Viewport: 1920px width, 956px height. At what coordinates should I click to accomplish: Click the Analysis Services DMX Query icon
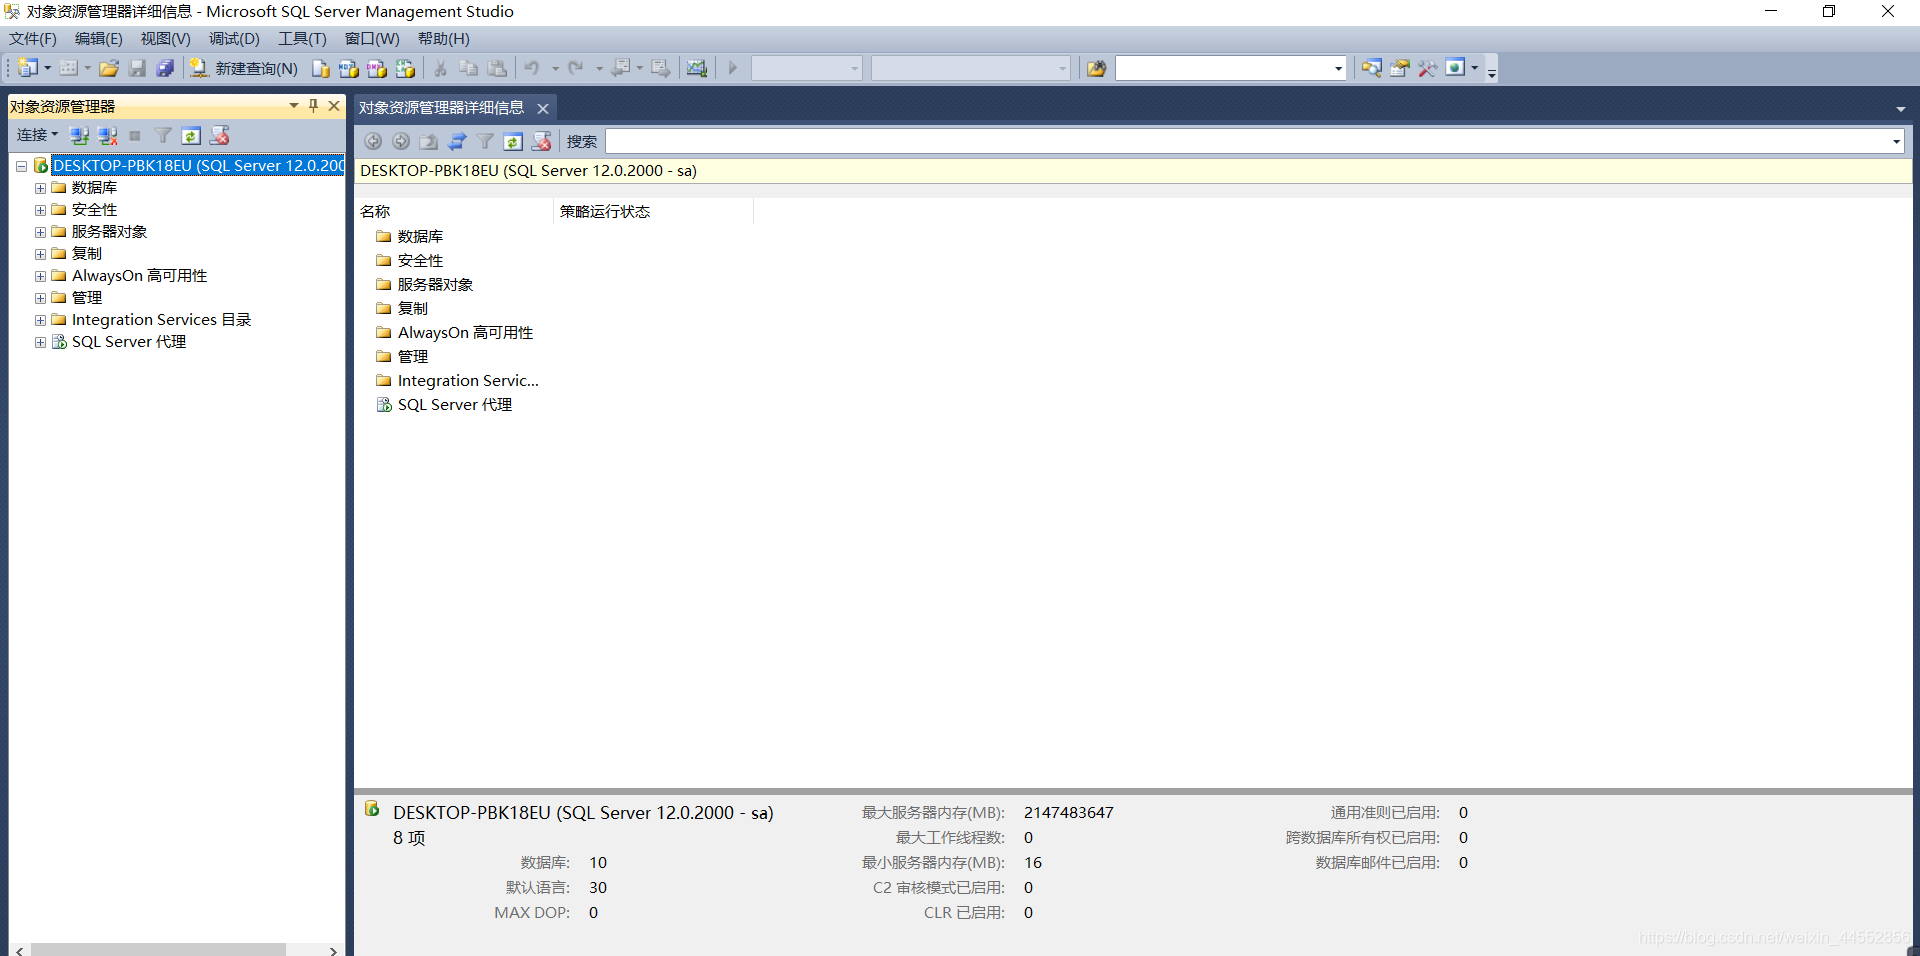(377, 68)
